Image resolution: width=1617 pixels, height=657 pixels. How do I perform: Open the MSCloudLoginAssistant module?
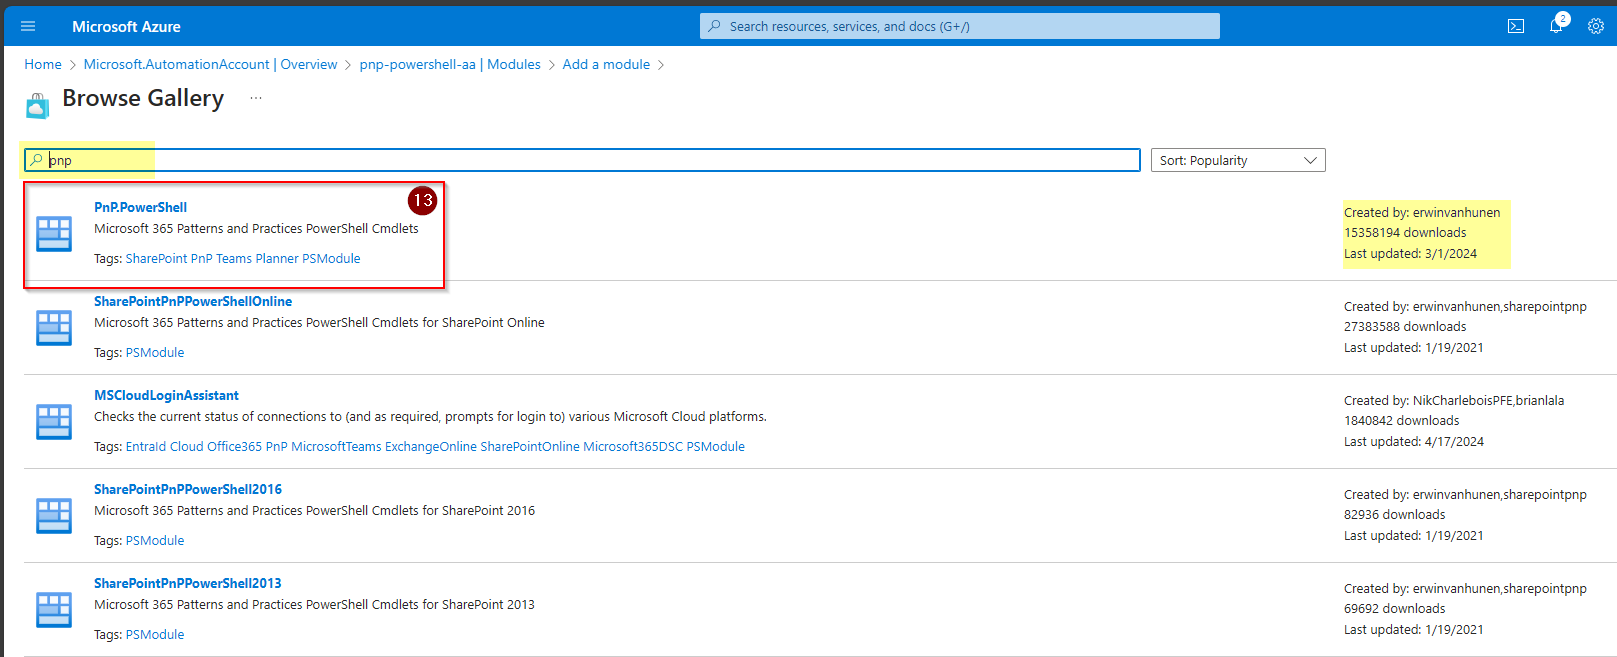(x=166, y=395)
